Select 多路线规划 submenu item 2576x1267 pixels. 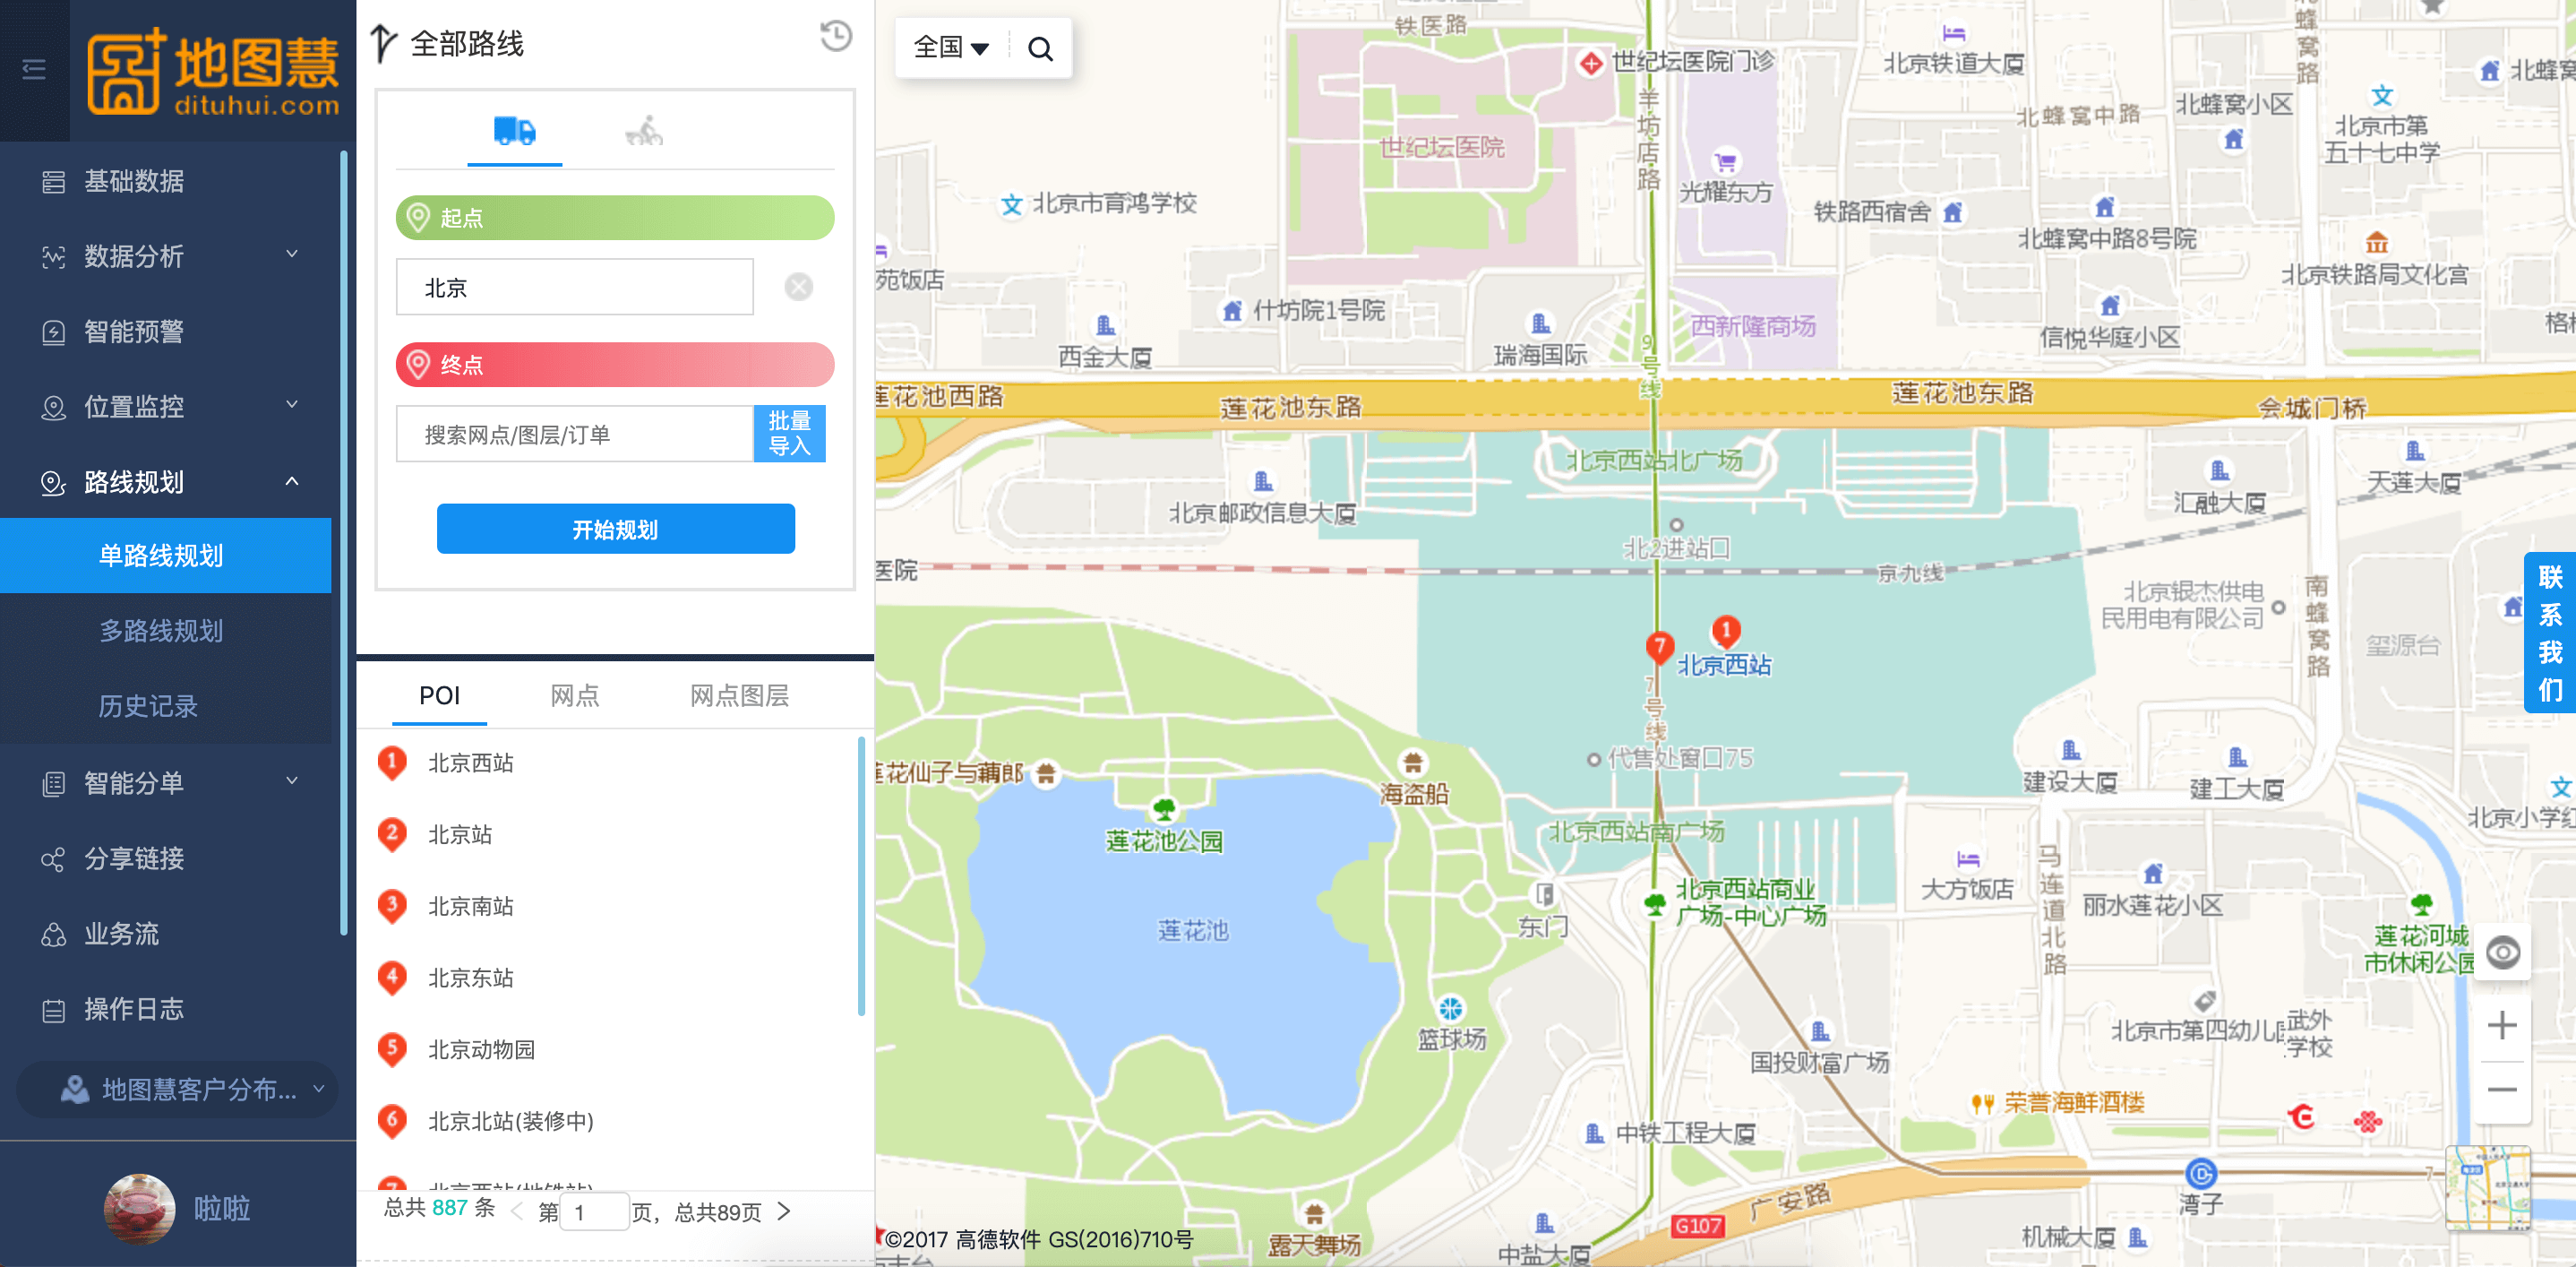tap(166, 631)
